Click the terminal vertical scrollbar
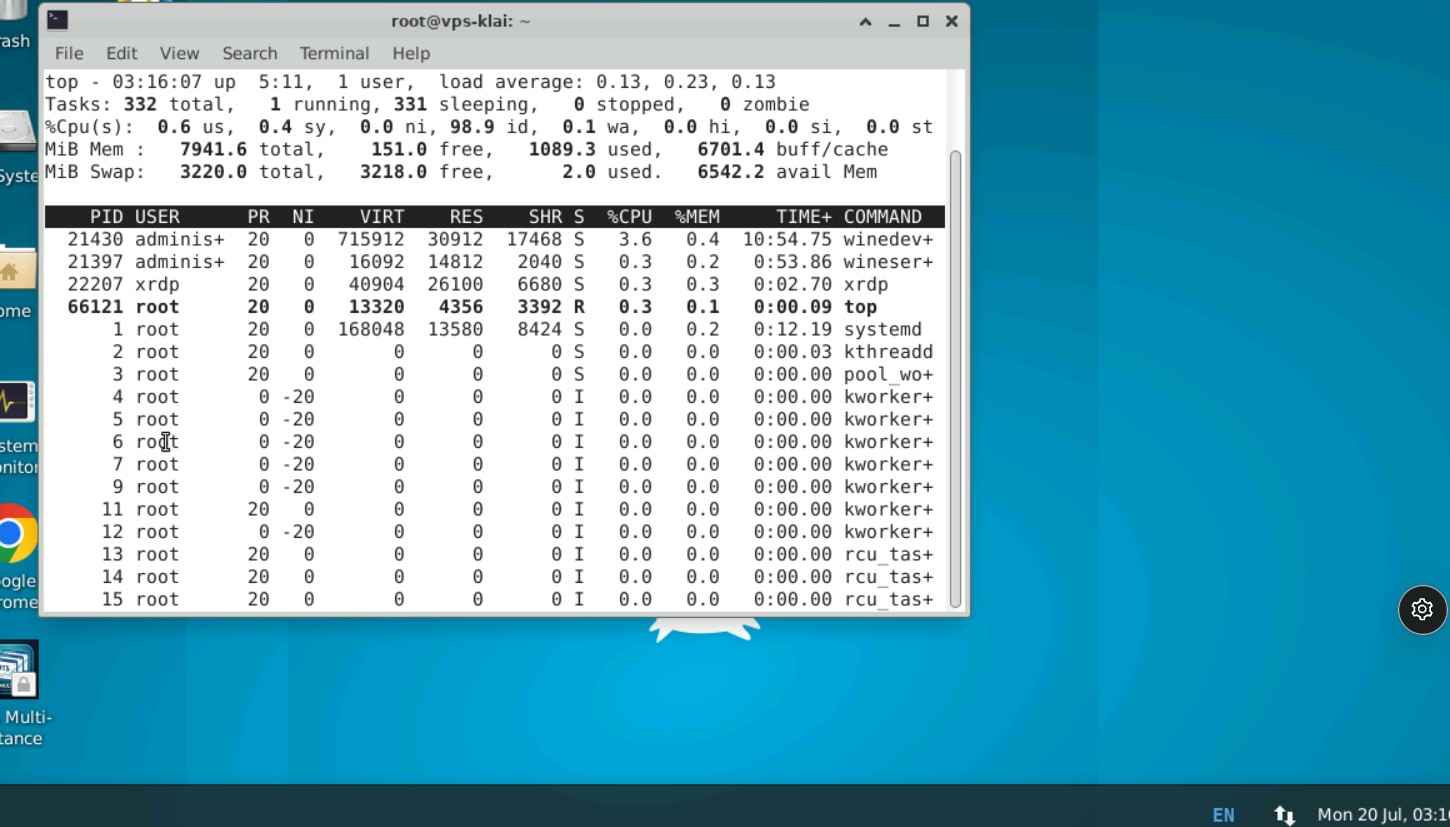This screenshot has height=827, width=1450. click(955, 378)
